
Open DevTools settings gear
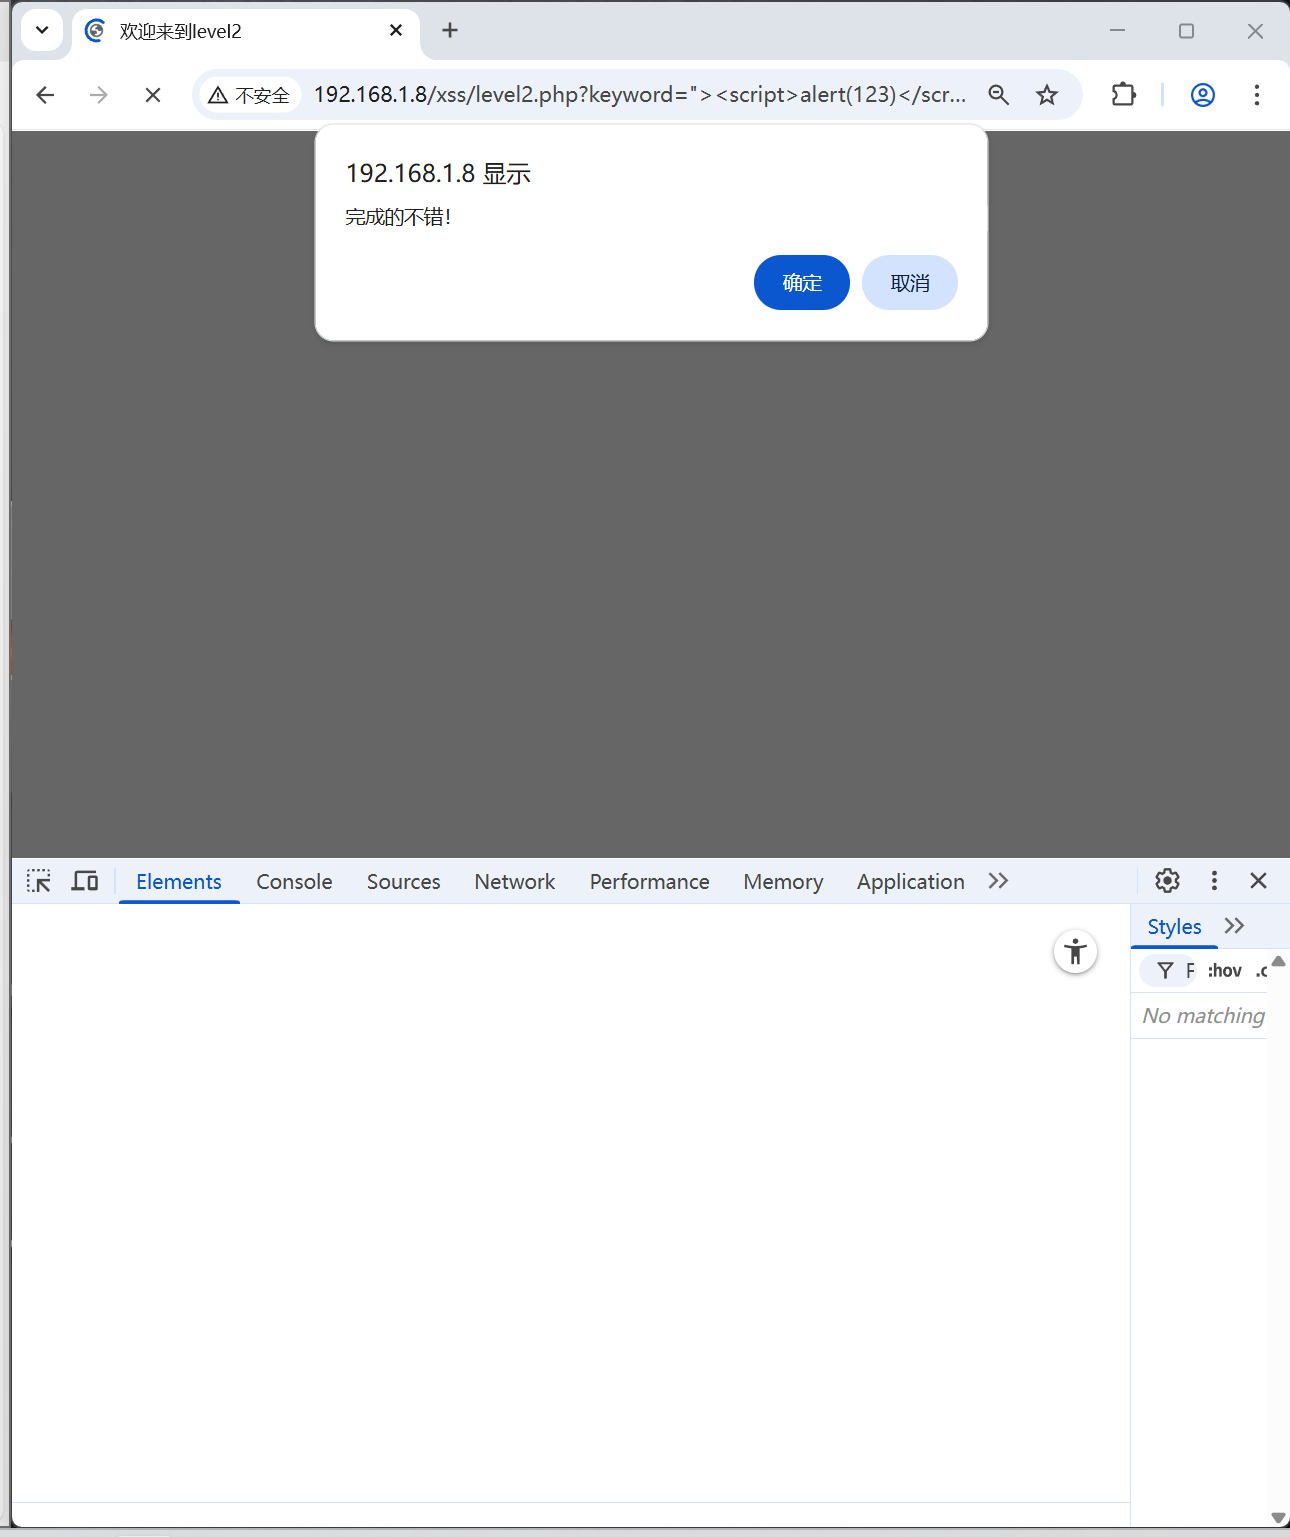click(1167, 880)
